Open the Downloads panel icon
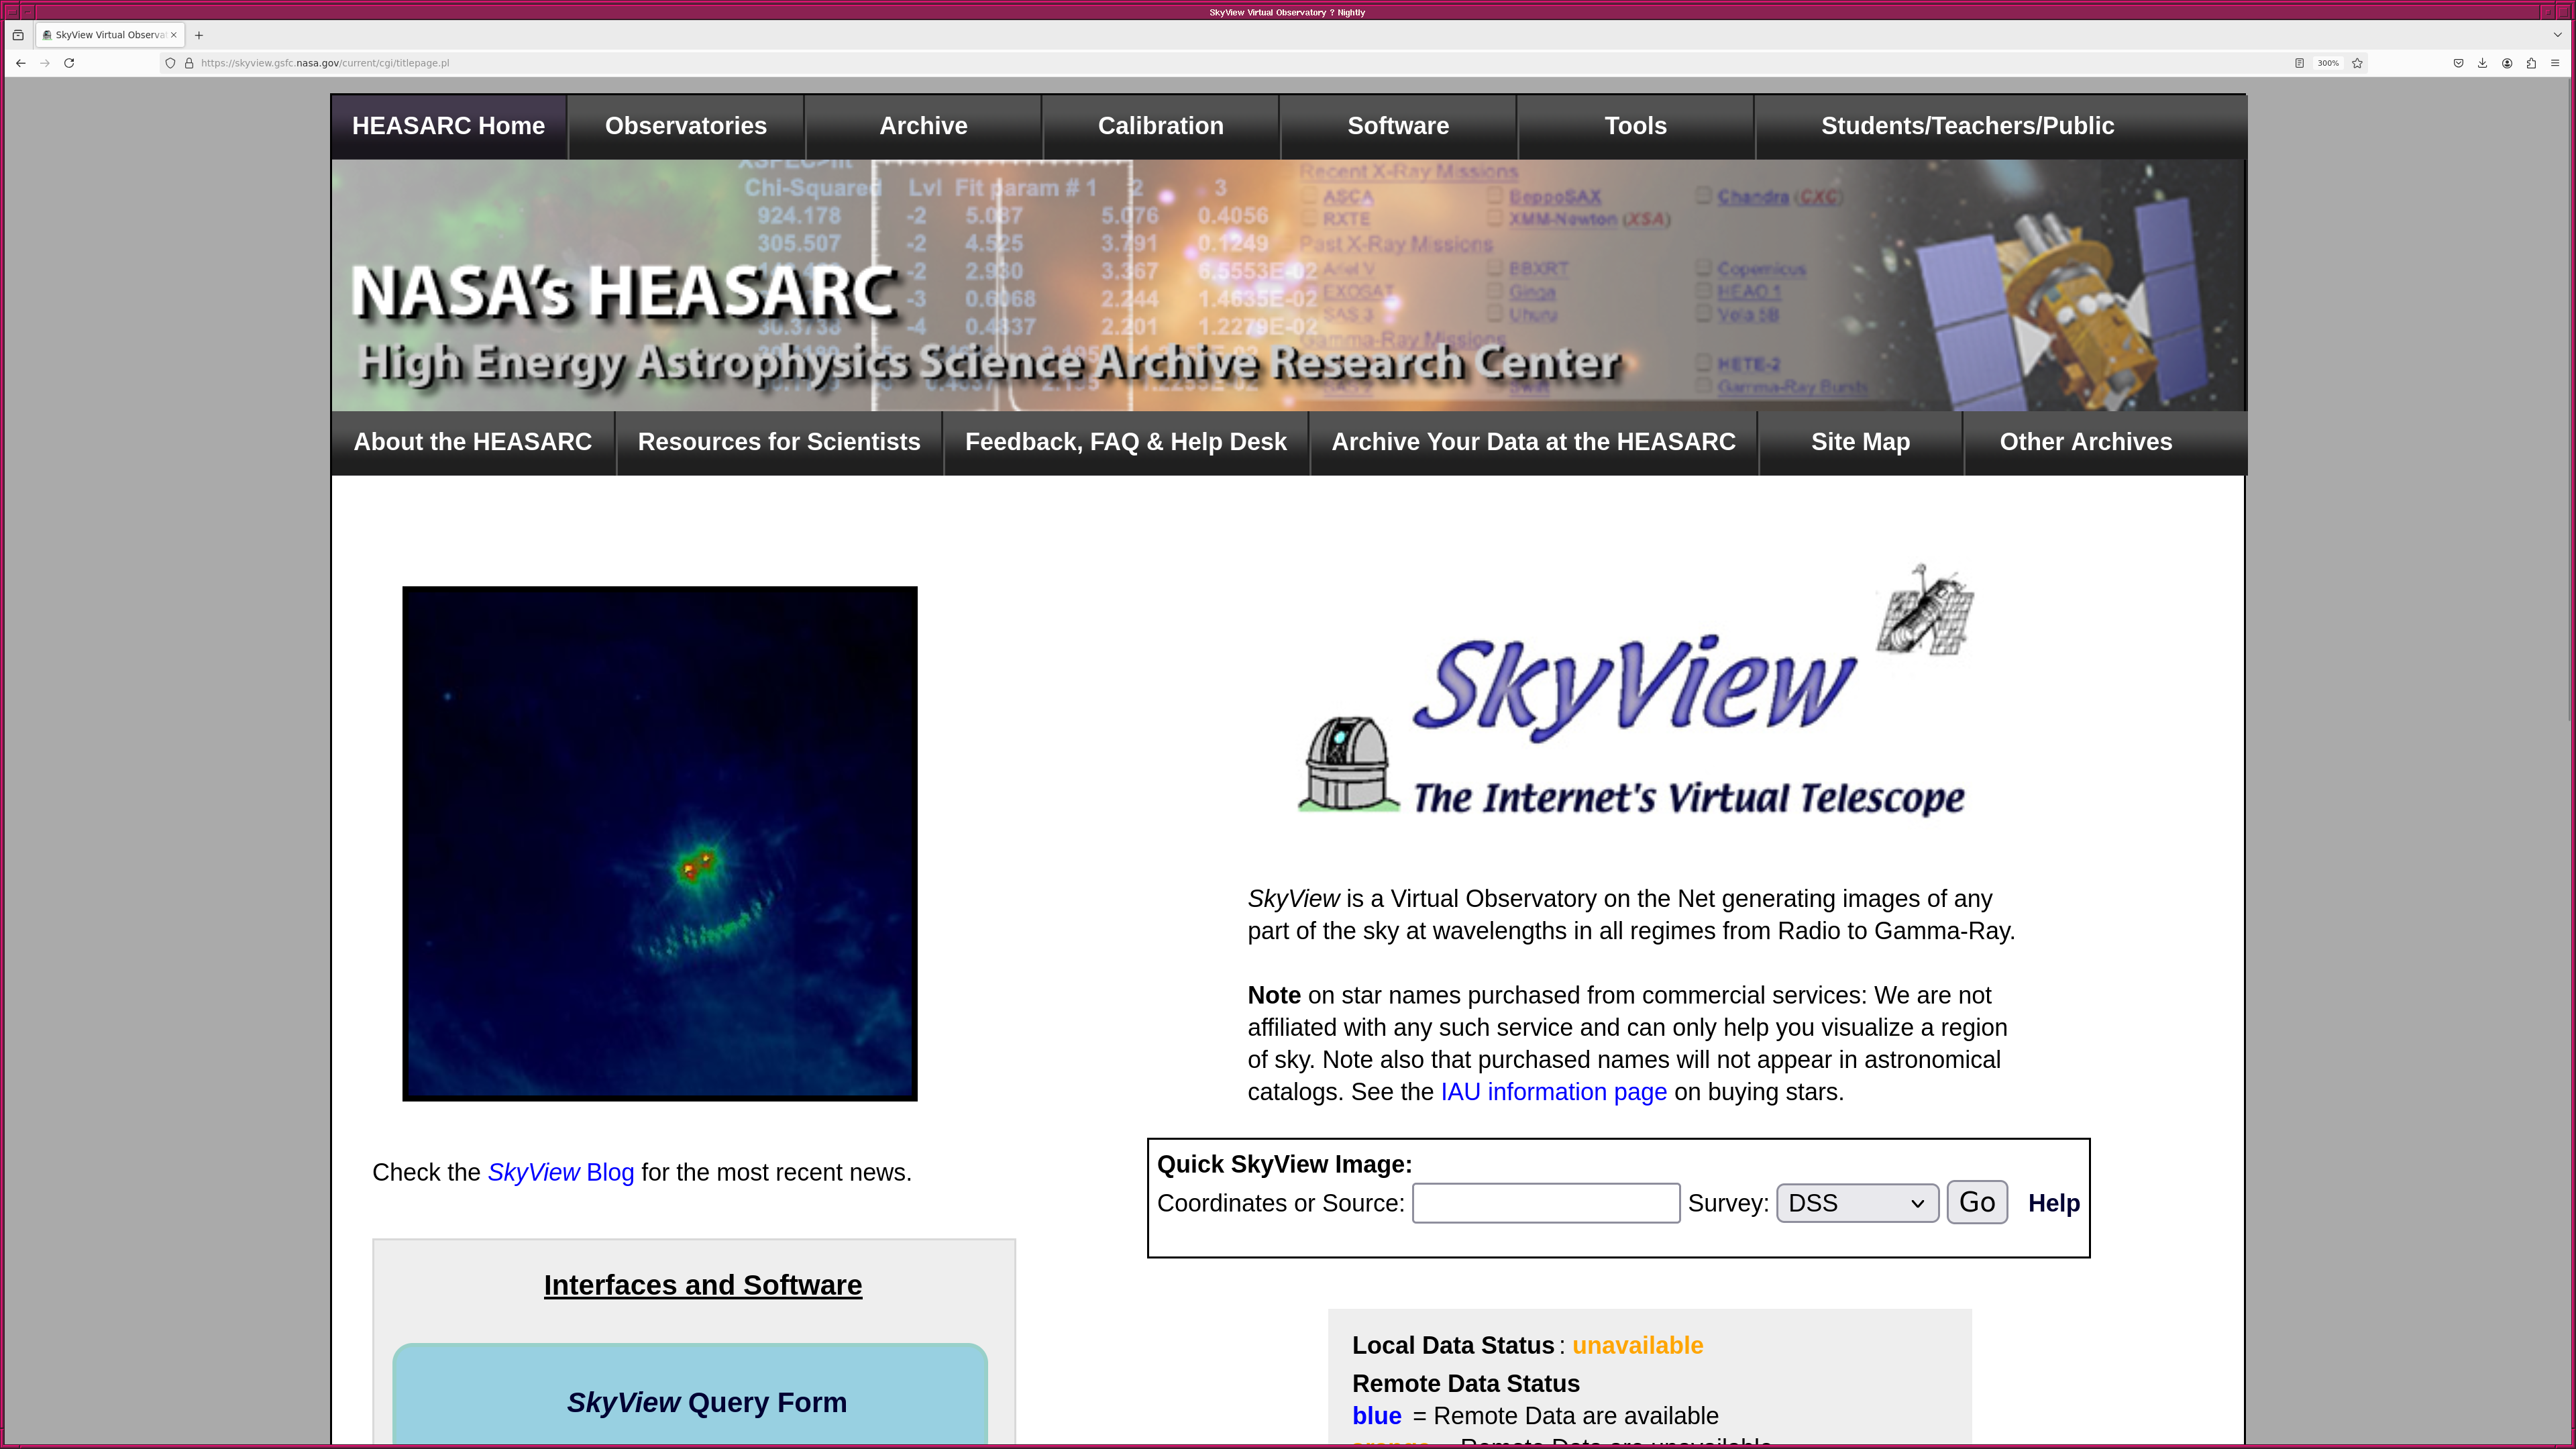2576x1449 pixels. click(2482, 63)
